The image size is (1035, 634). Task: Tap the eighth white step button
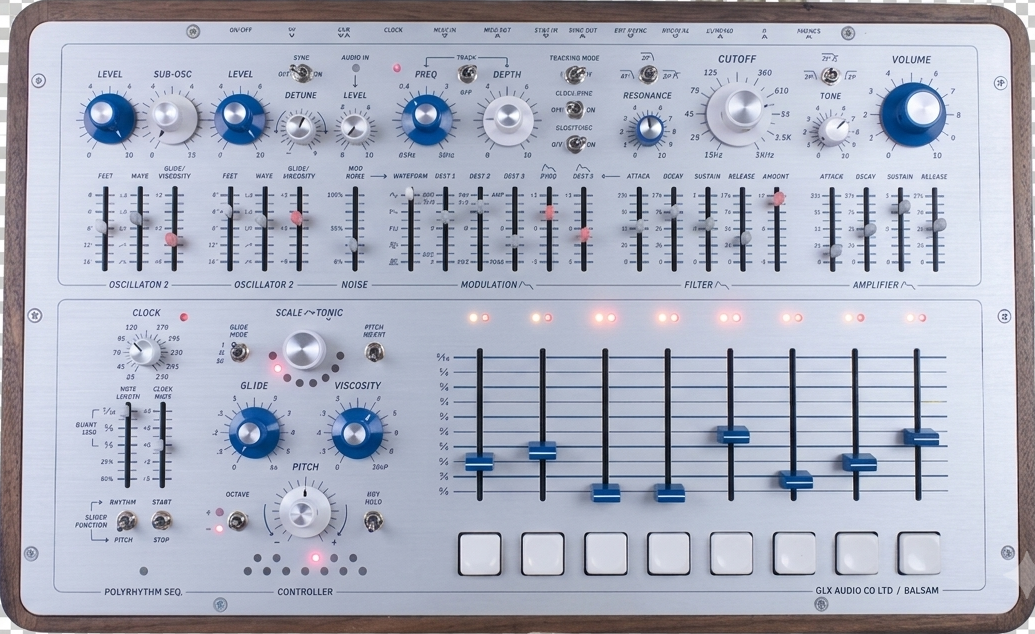click(919, 553)
